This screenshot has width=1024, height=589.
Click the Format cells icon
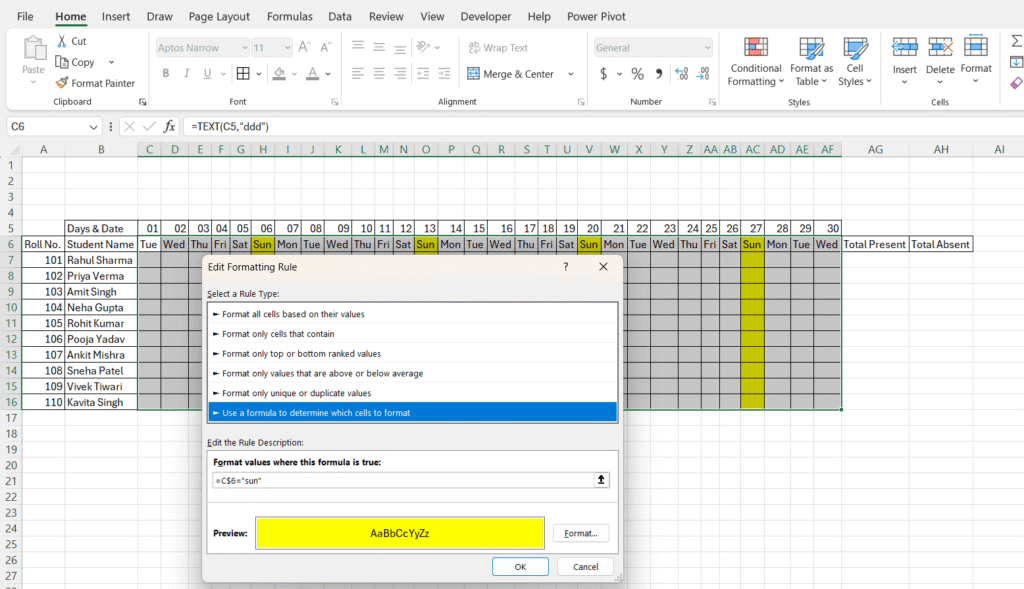coord(976,46)
